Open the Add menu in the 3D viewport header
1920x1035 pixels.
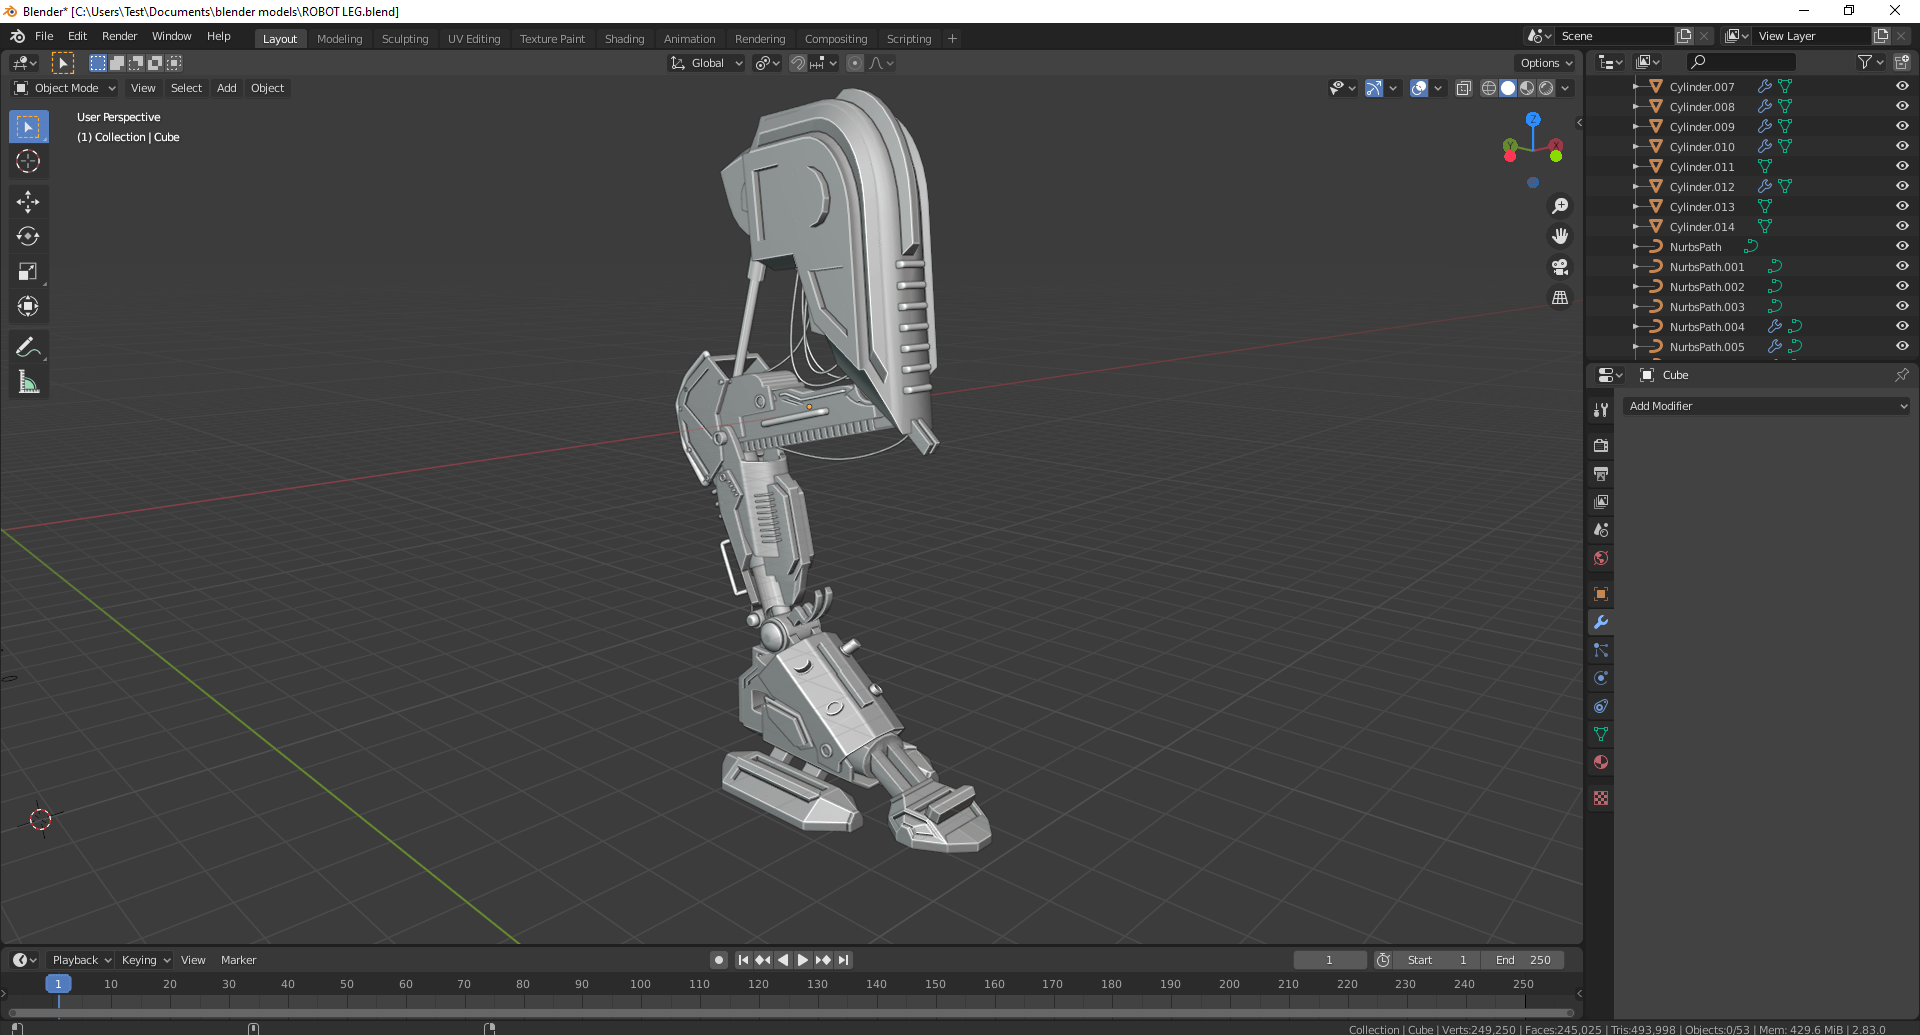point(226,88)
